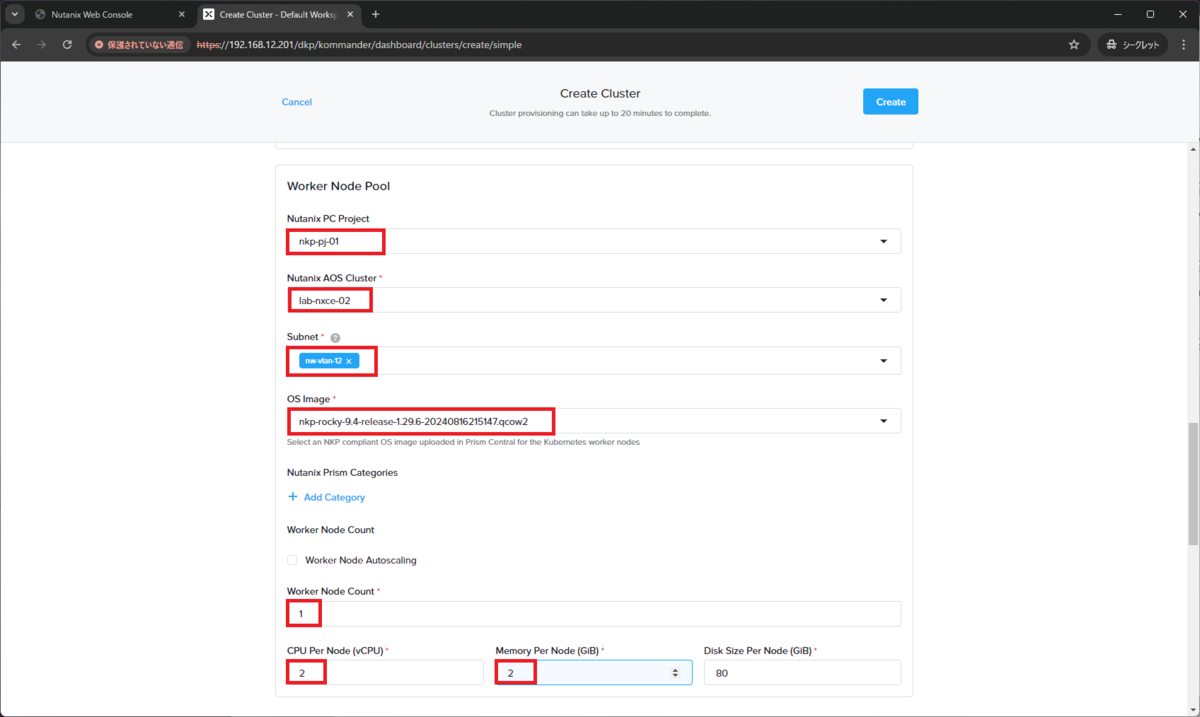
Task: Focus the Disk Size Per Node field
Action: tap(802, 673)
